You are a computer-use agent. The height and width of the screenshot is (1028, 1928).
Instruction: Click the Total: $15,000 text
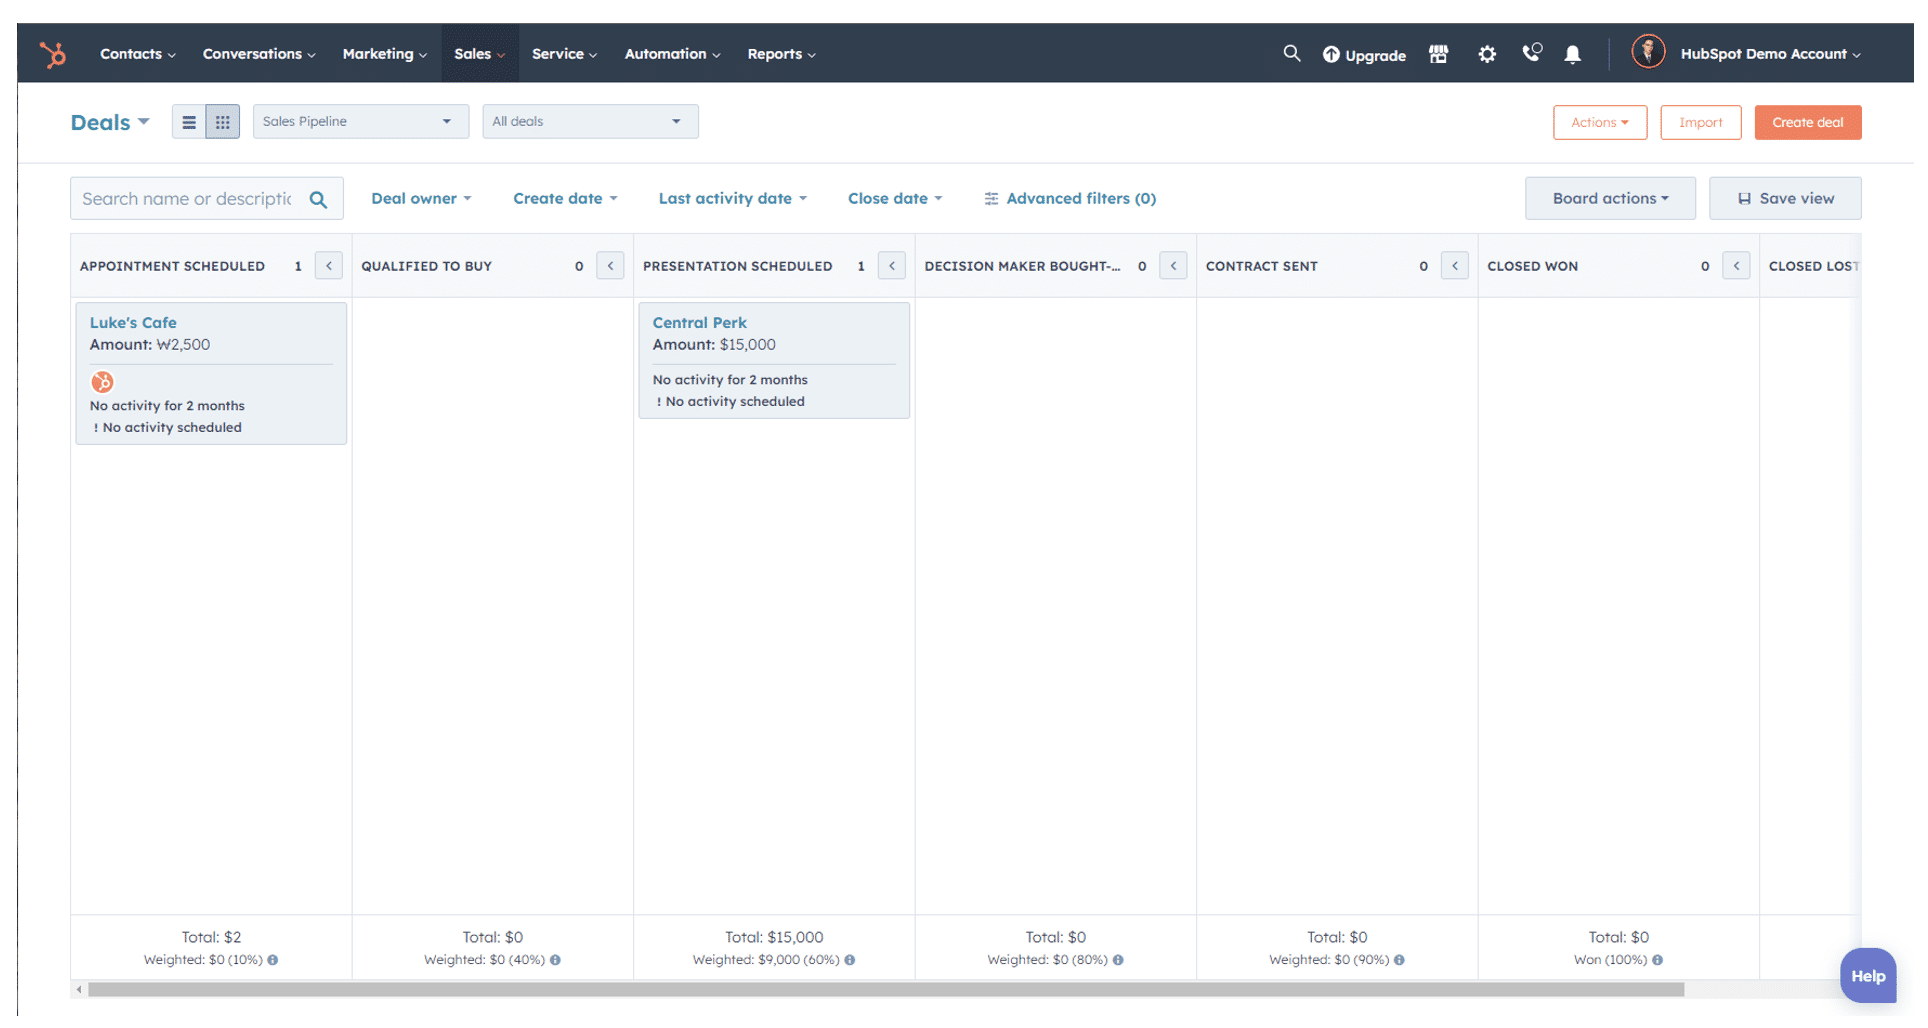pos(774,938)
